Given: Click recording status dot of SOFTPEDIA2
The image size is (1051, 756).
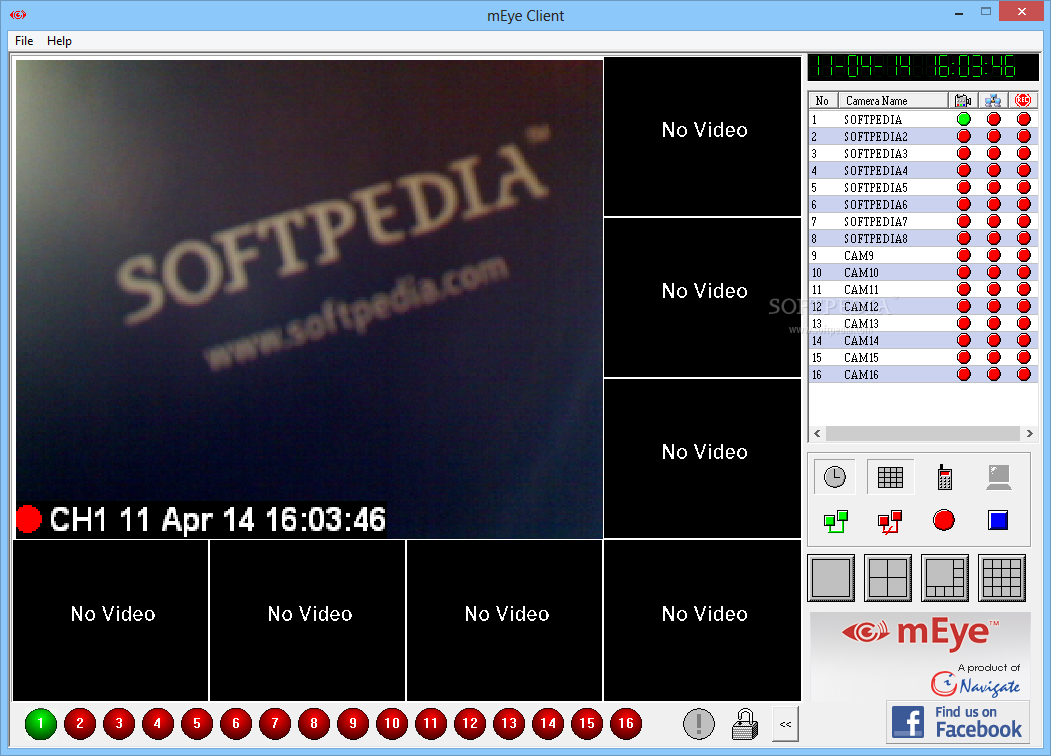Looking at the screenshot, I should 1024,136.
